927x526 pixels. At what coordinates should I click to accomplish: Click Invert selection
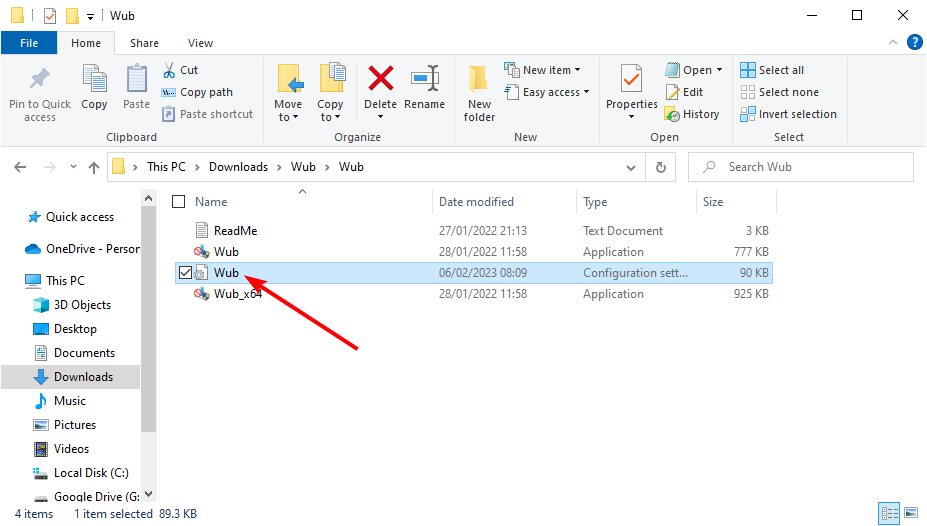[x=789, y=114]
